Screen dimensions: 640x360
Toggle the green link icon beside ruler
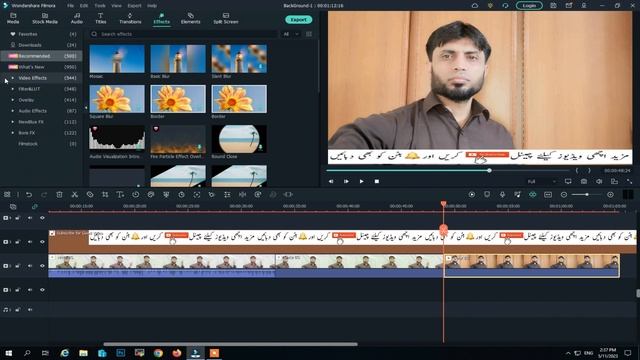coord(35,207)
